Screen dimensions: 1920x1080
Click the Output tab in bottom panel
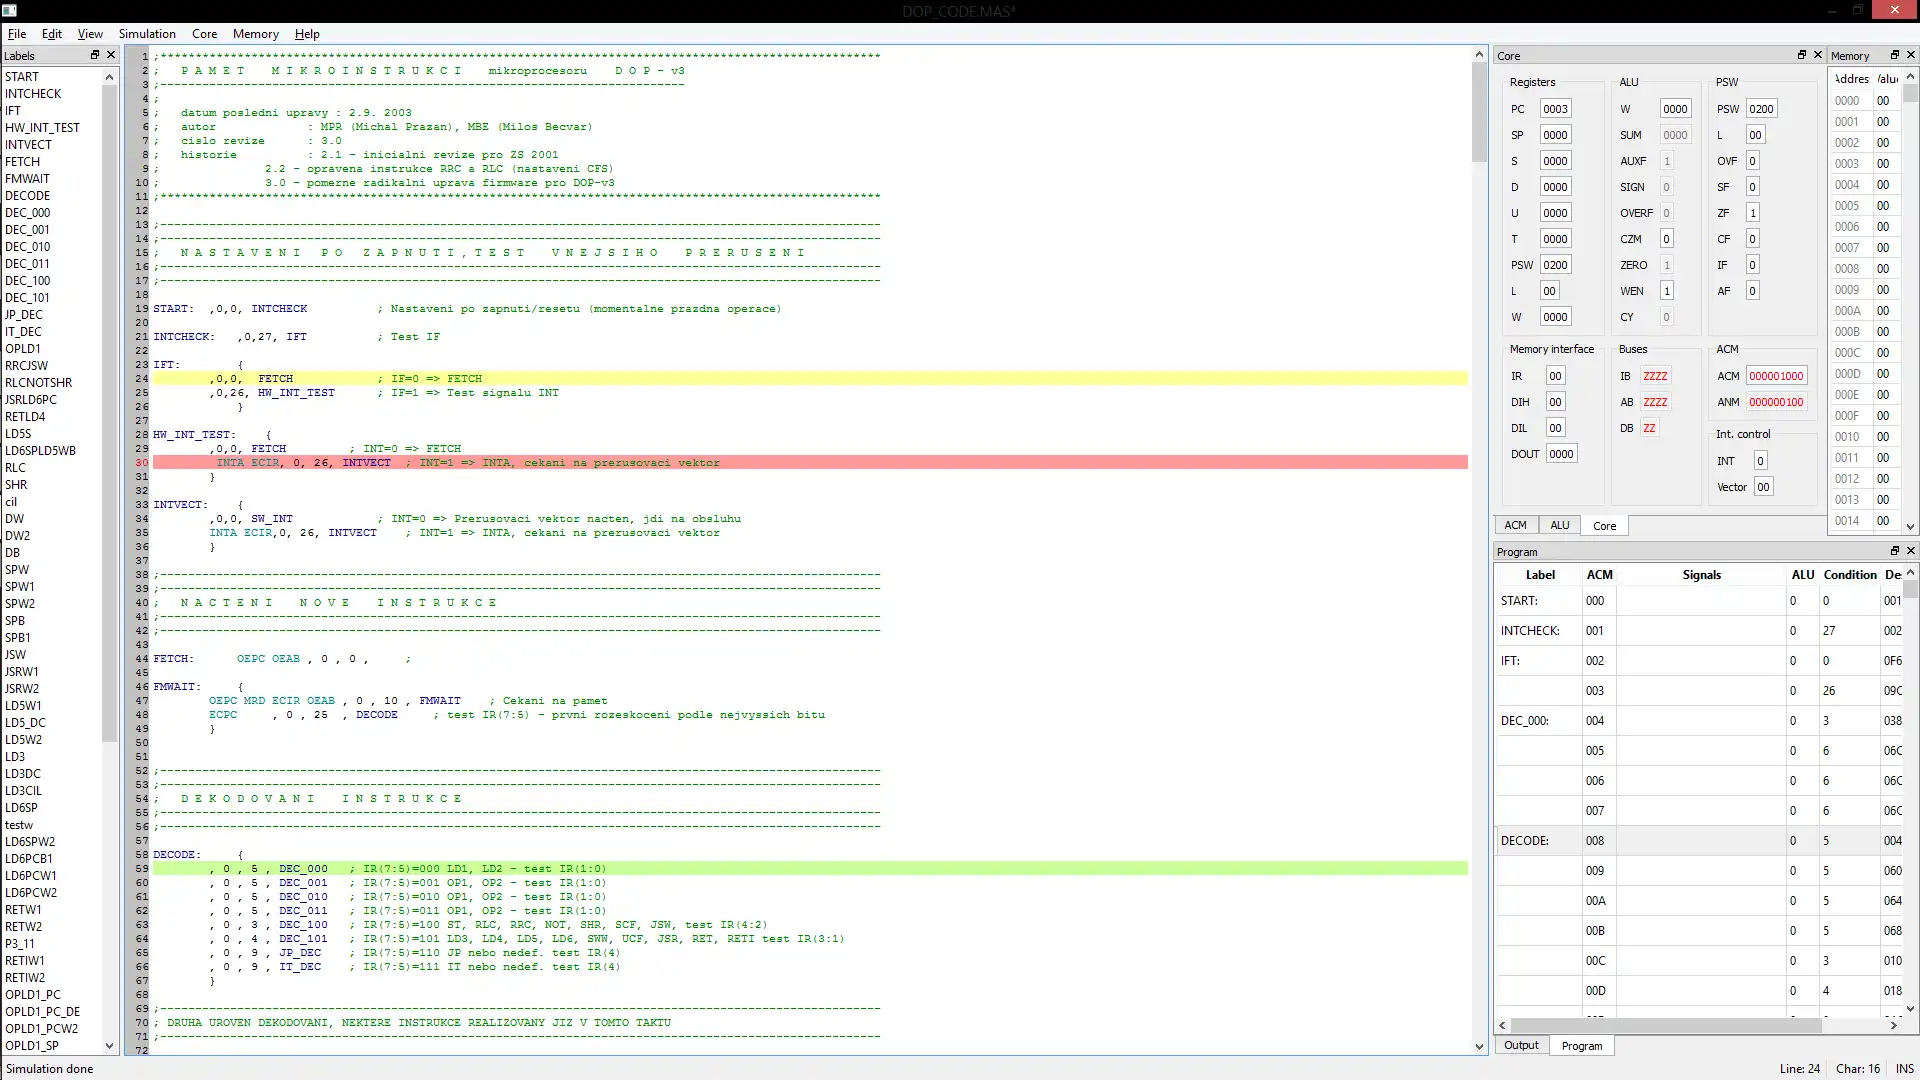click(x=1520, y=1044)
